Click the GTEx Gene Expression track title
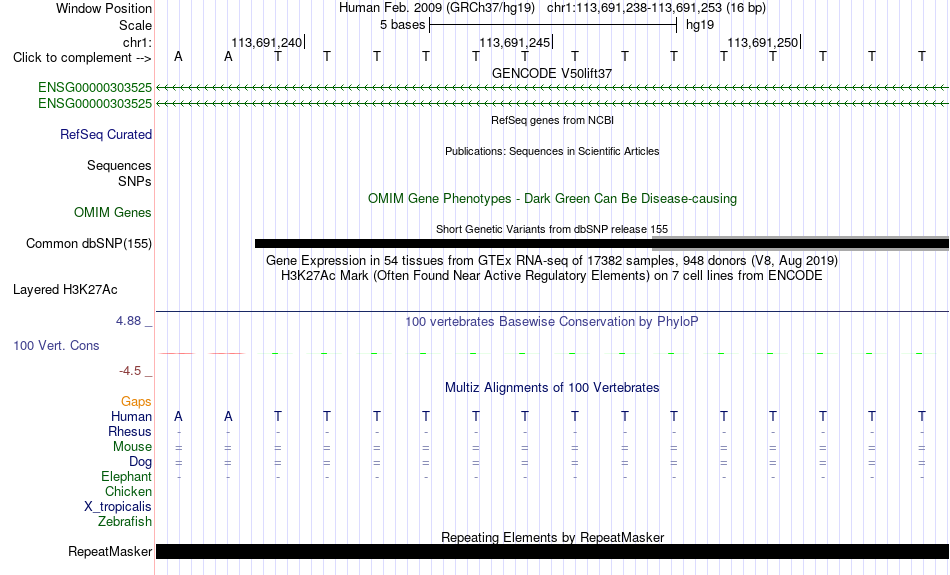The height and width of the screenshot is (575, 950). click(x=552, y=261)
